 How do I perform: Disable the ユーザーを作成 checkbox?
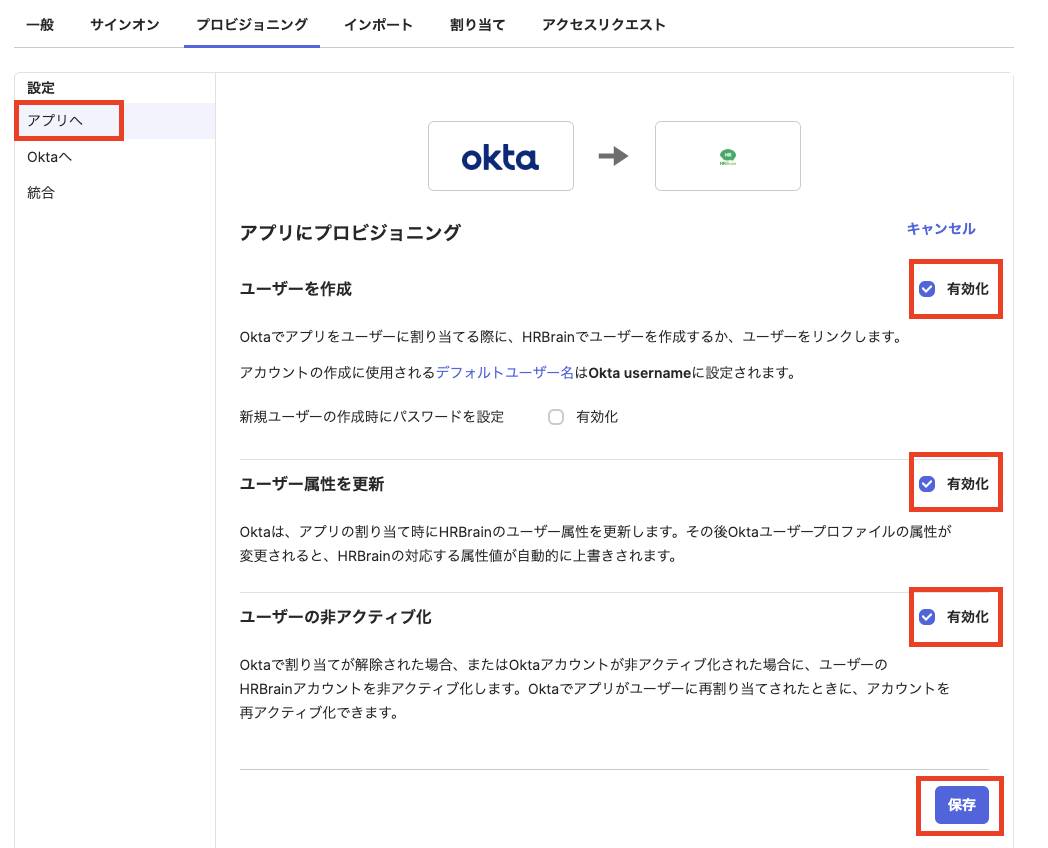click(927, 289)
